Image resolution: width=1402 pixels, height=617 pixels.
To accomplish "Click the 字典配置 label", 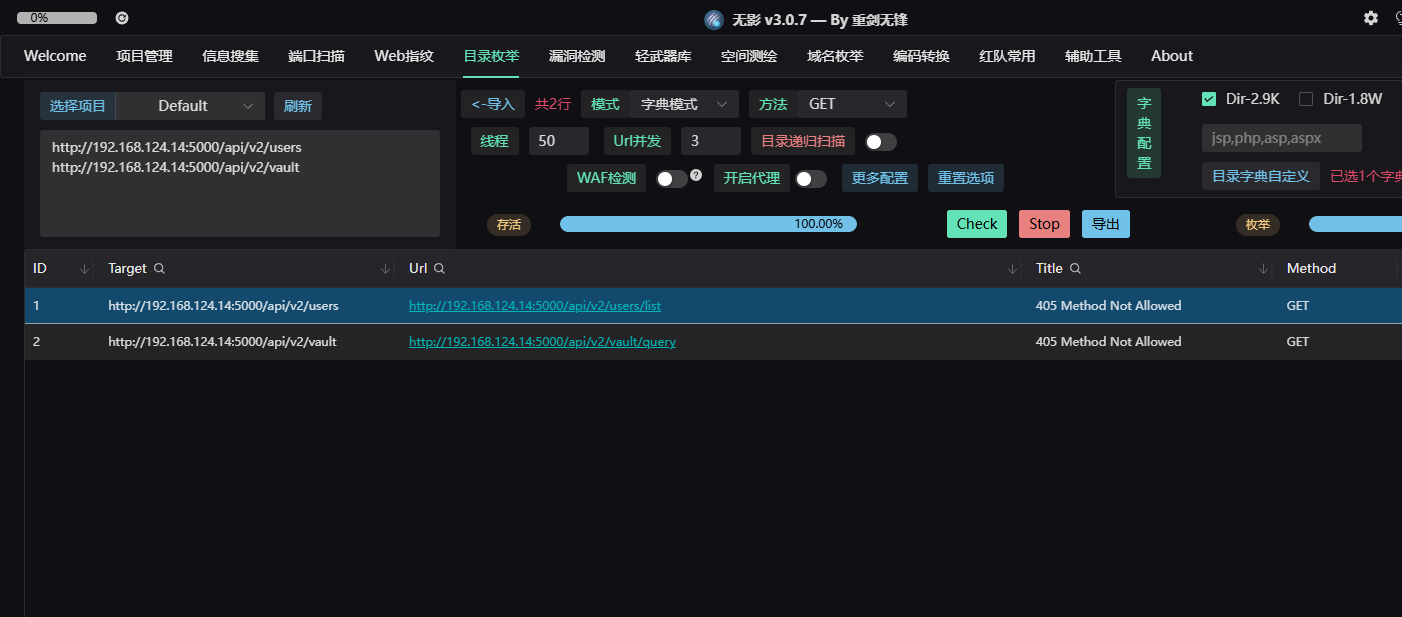I will (1144, 133).
